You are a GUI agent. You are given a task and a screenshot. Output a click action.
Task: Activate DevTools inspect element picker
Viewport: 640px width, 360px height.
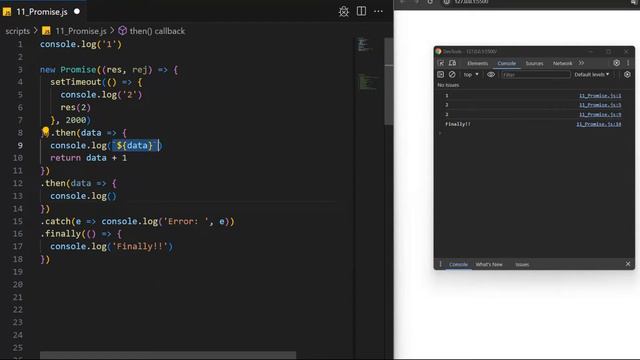(x=441, y=63)
